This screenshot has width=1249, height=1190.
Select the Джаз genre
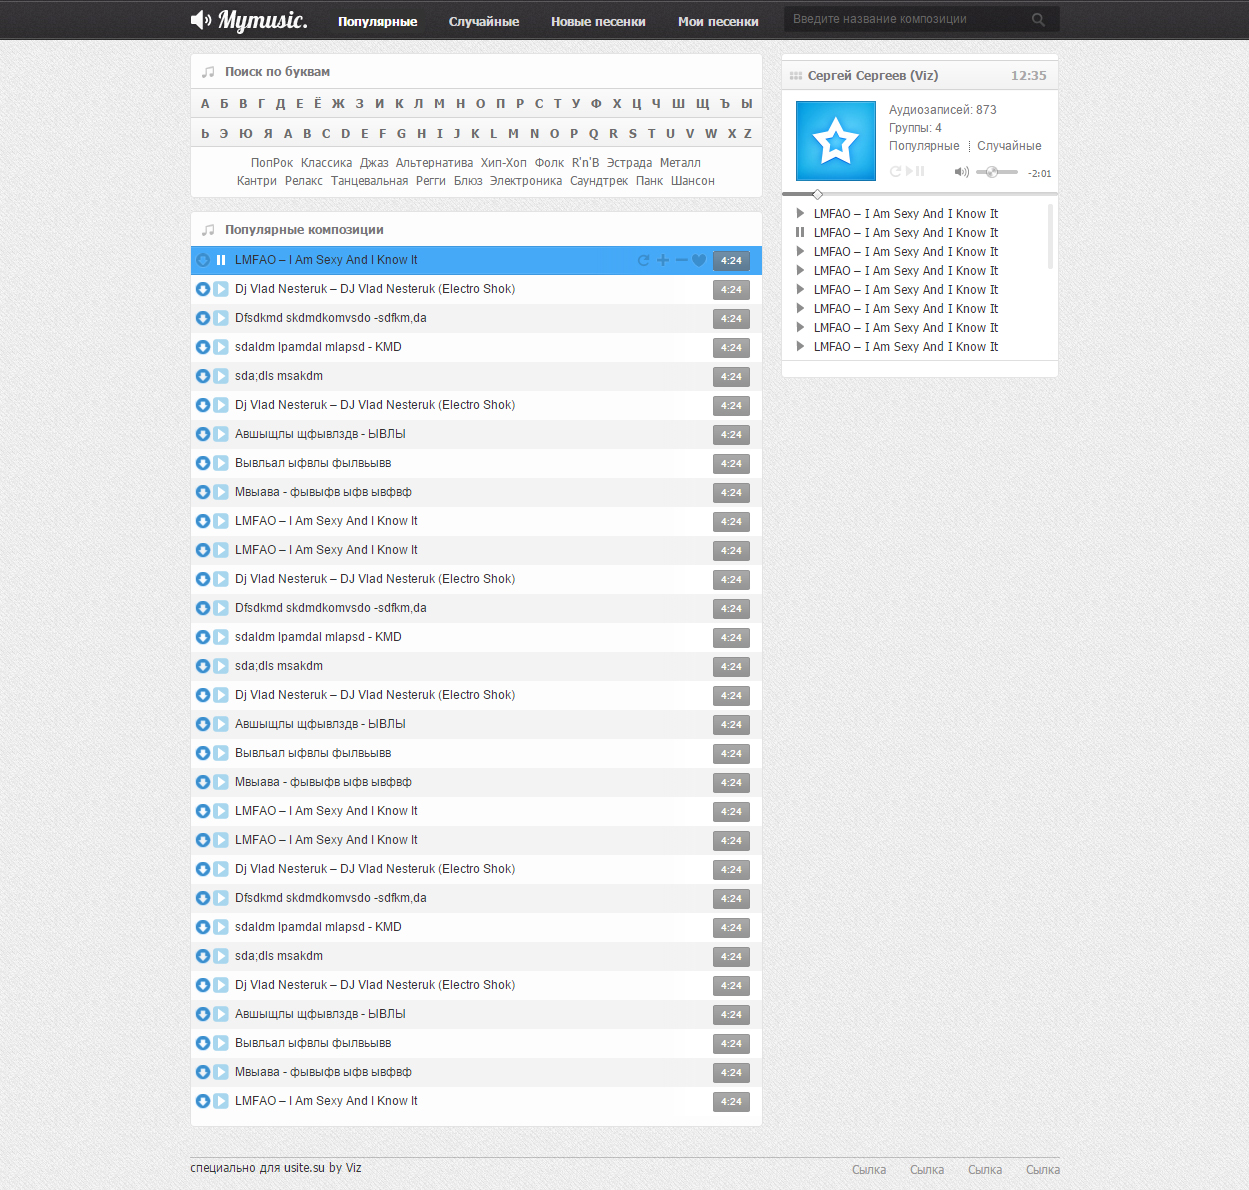click(x=374, y=163)
